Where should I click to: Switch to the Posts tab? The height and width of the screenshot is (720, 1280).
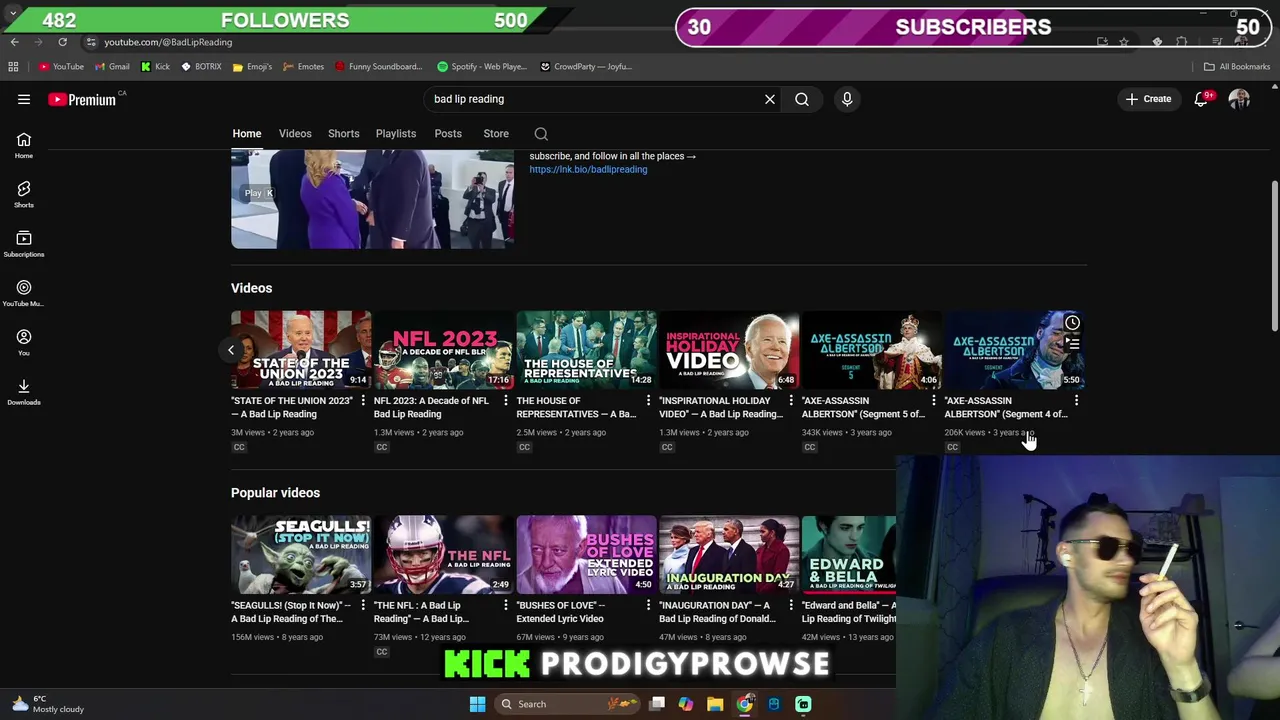point(448,134)
